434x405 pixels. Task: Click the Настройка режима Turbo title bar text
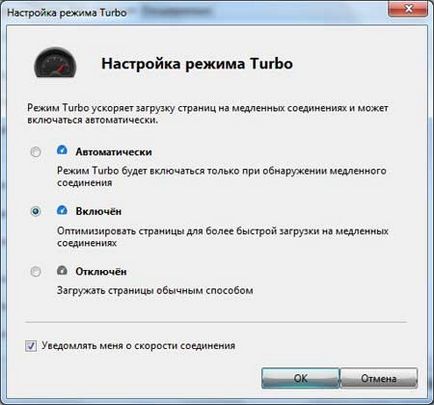point(67,13)
